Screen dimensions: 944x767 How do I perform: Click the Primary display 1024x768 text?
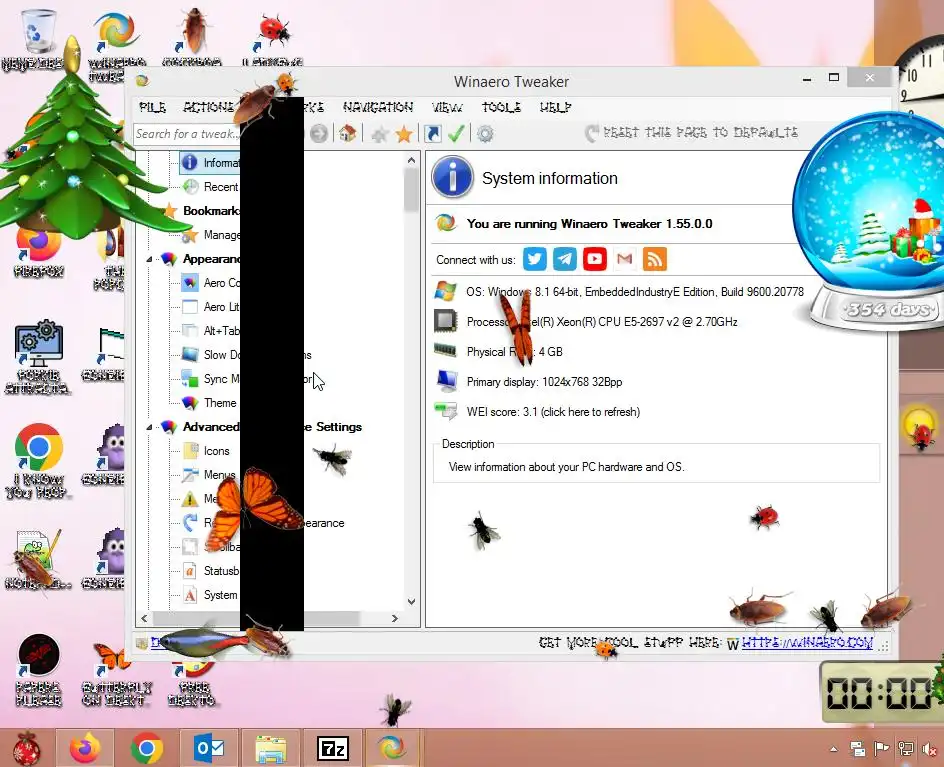click(544, 382)
